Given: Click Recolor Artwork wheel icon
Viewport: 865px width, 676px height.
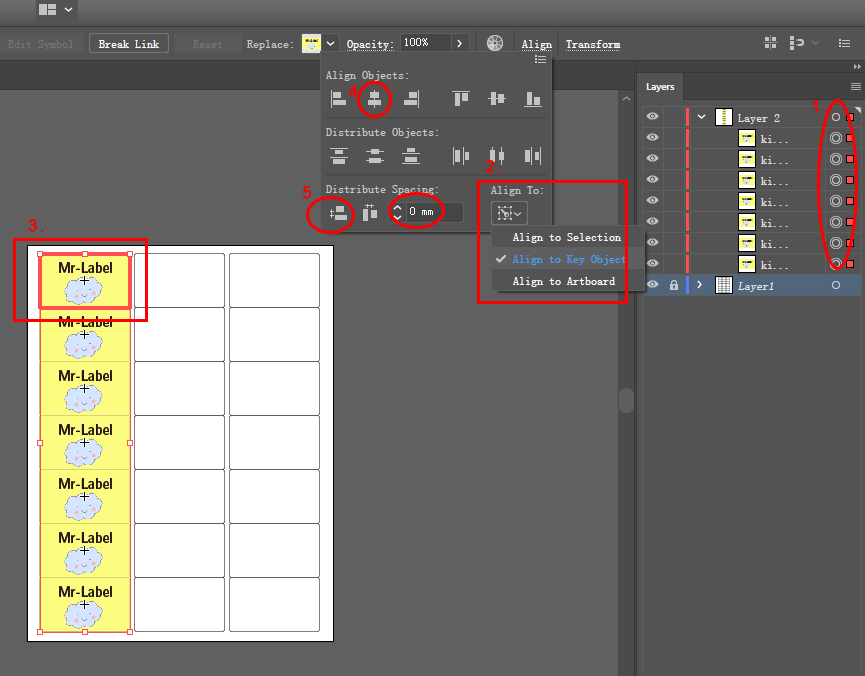Looking at the screenshot, I should point(495,43).
